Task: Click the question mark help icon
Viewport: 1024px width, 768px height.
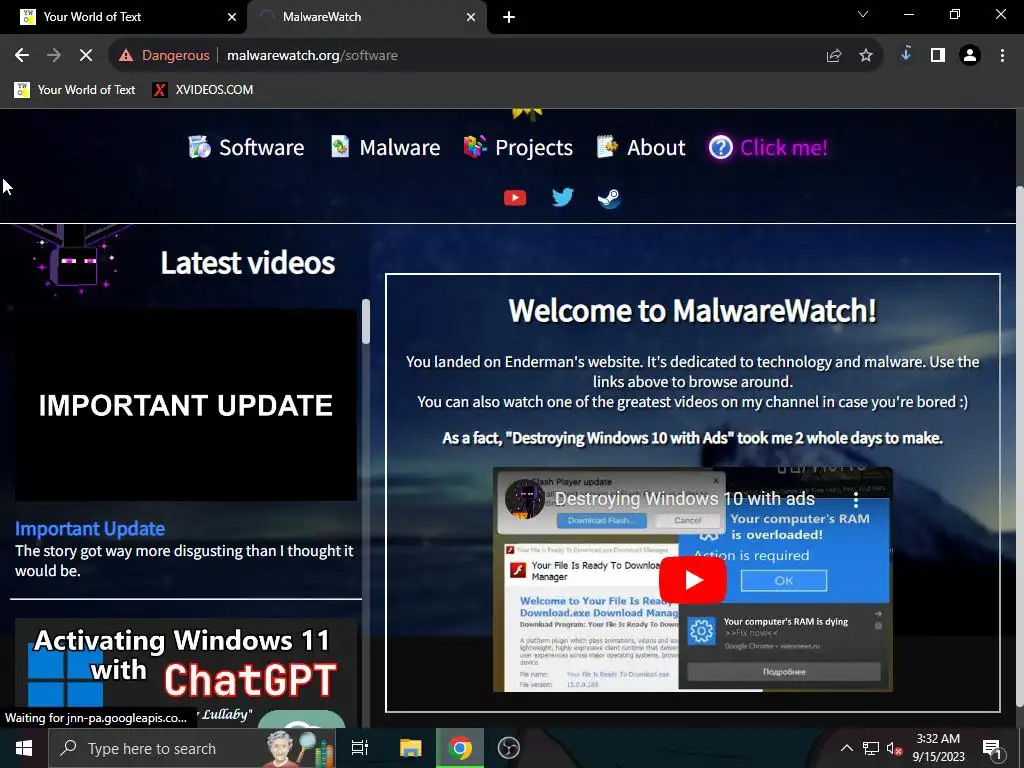Action: point(720,148)
